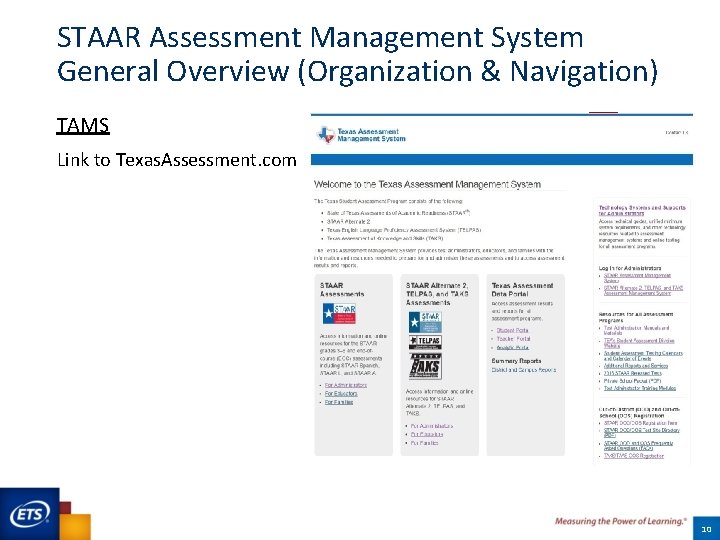
Task: Open Test Administrator Manuals and Materials link
Action: click(636, 331)
